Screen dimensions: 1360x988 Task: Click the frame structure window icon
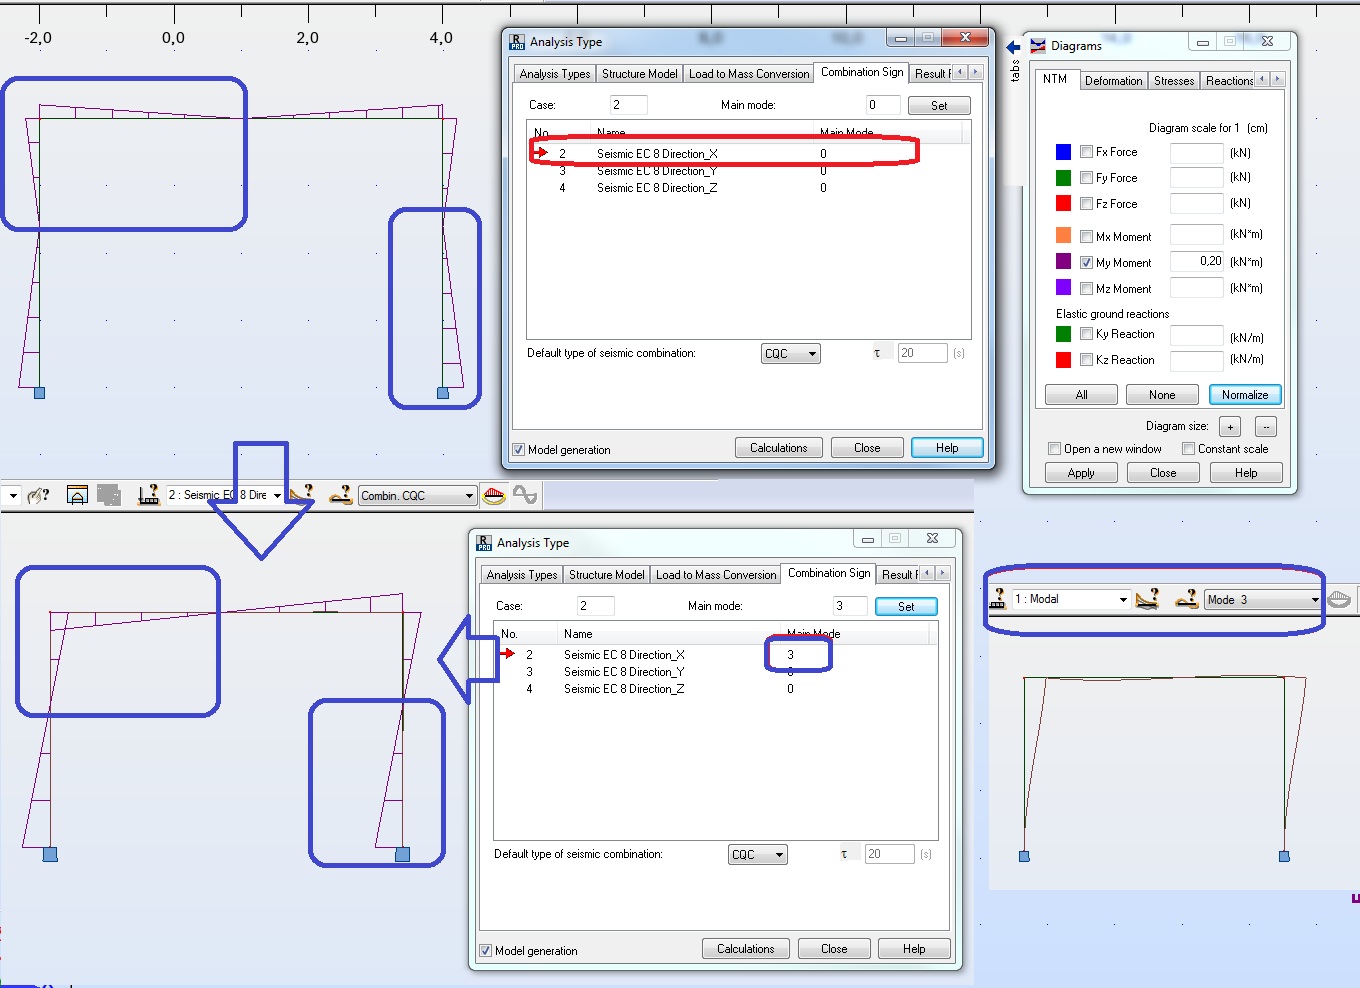77,494
